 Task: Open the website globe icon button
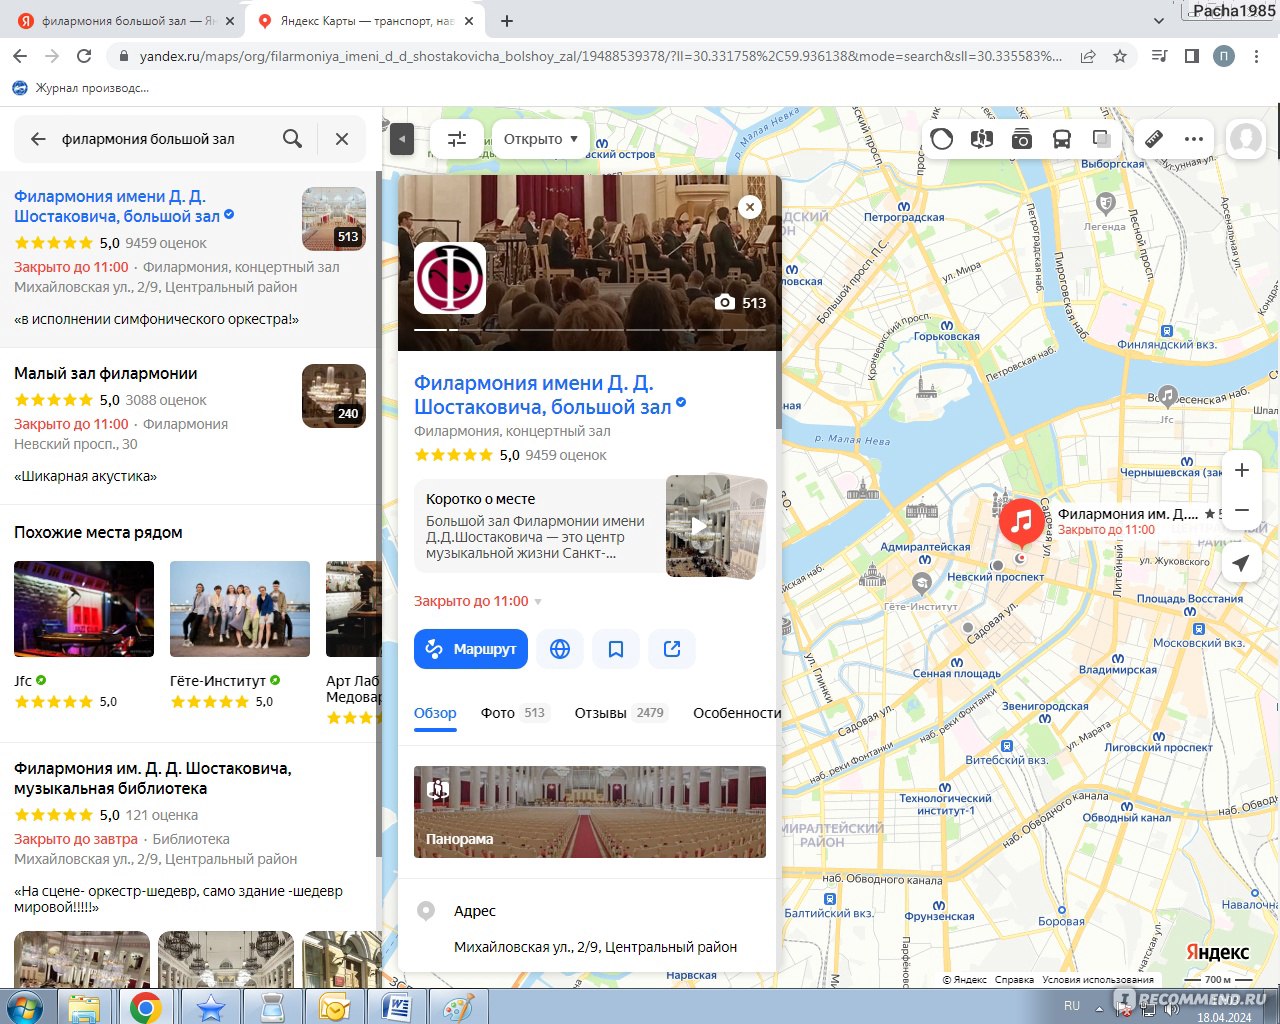(560, 649)
